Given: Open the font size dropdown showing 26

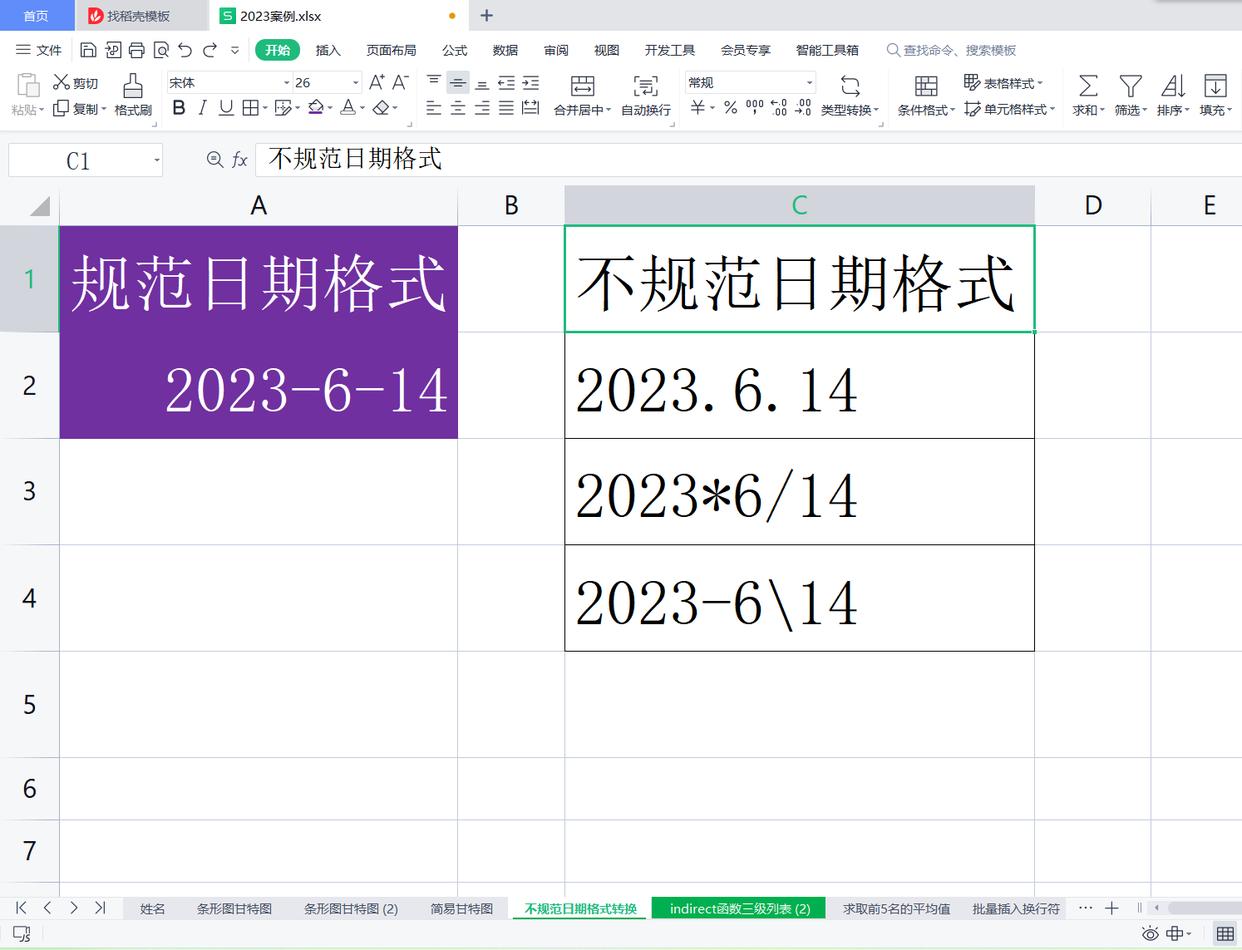Looking at the screenshot, I should coord(355,83).
